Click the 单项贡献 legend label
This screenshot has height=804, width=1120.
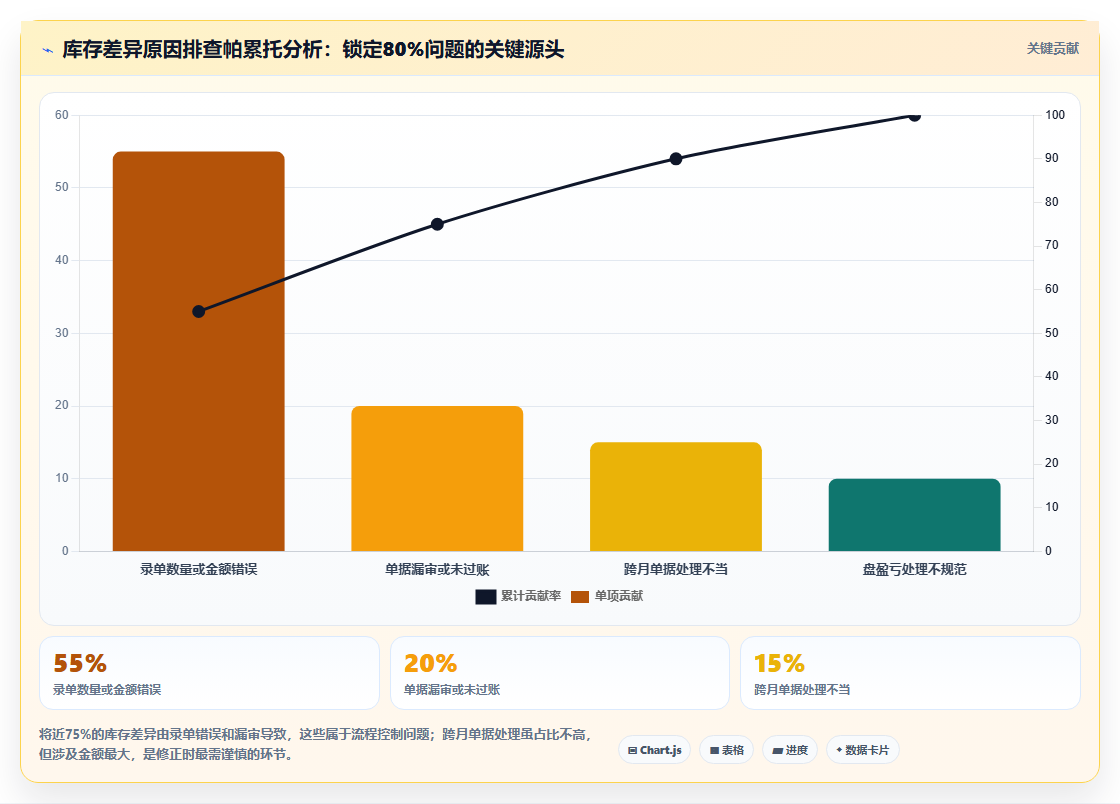tap(619, 596)
